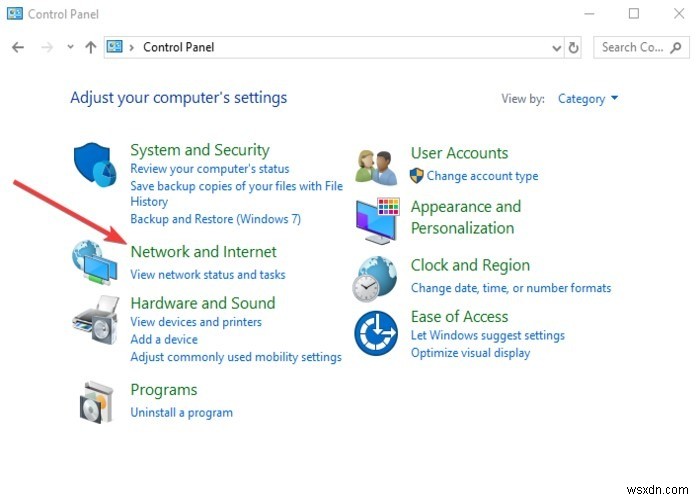
Task: Click Optimize visual display link
Action: (471, 353)
